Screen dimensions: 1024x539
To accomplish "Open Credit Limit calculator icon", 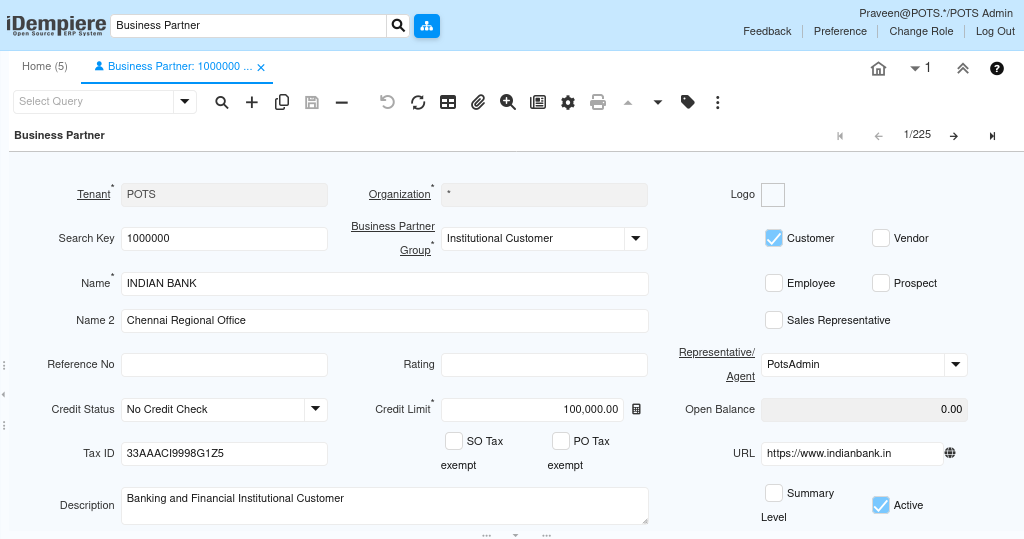I will point(636,409).
